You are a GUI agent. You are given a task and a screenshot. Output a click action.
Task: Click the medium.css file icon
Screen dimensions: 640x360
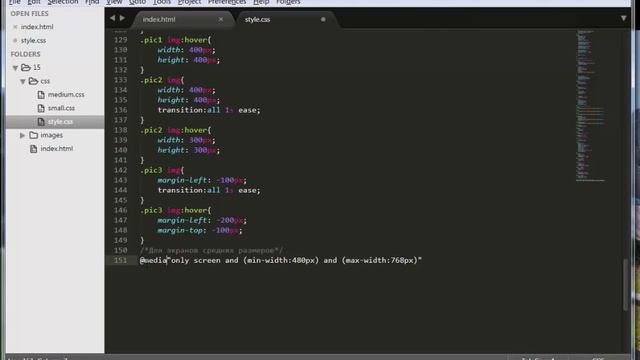pos(41,95)
